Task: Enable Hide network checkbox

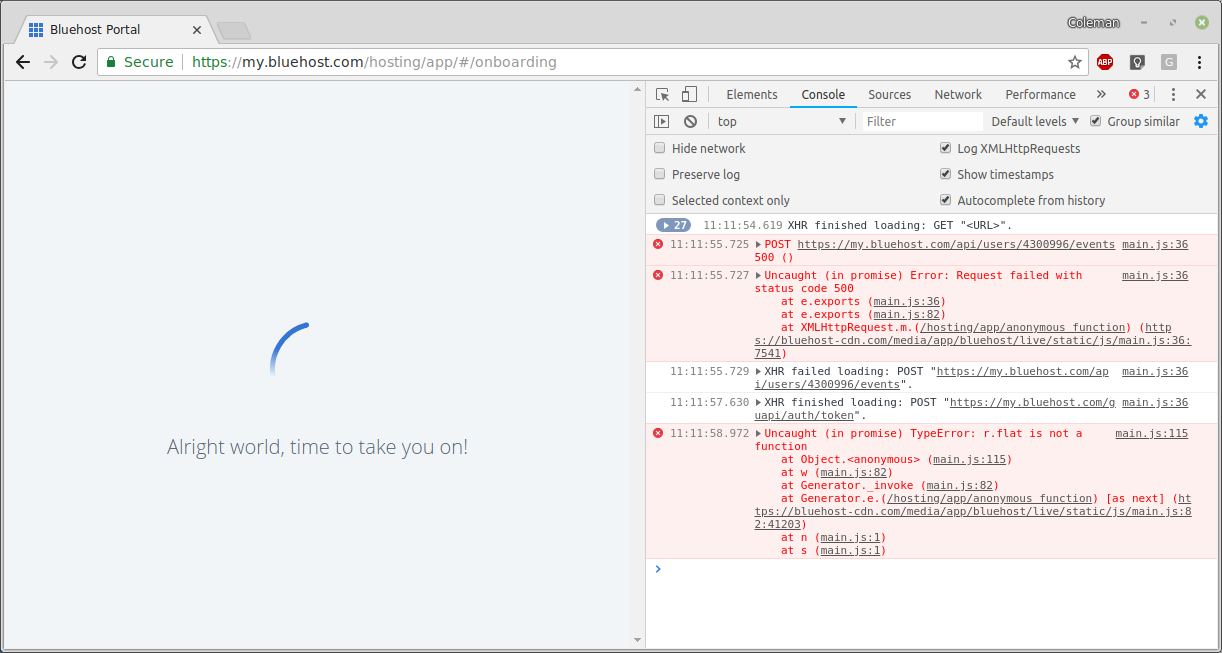Action: pyautogui.click(x=660, y=148)
